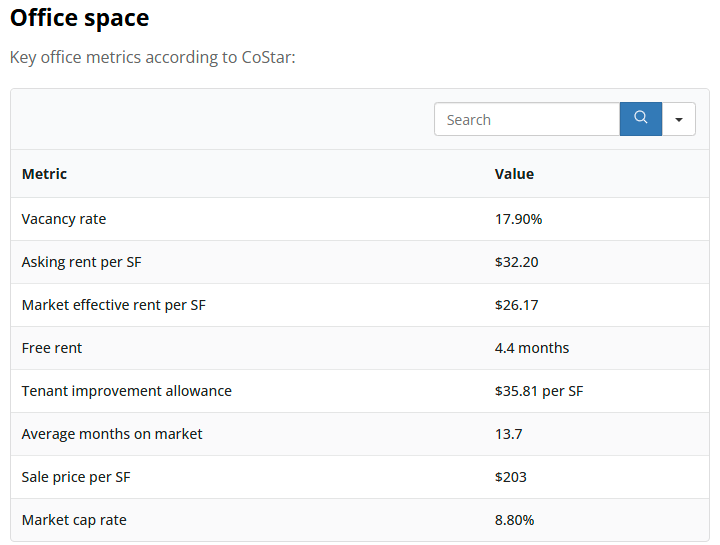Screen dimensions: 720x545
Task: Select the $203 value cell
Action: click(511, 477)
